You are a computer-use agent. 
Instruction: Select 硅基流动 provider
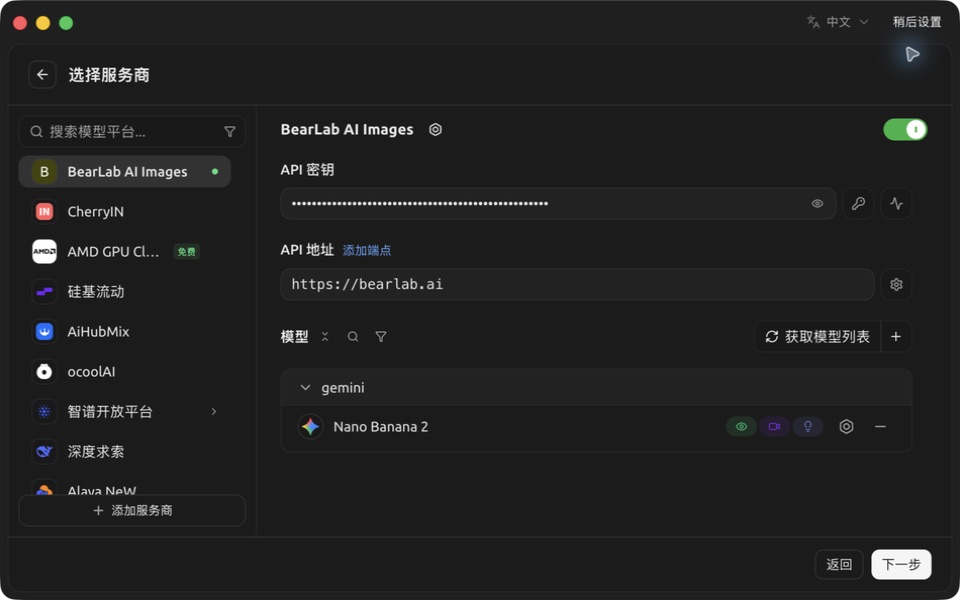point(125,292)
